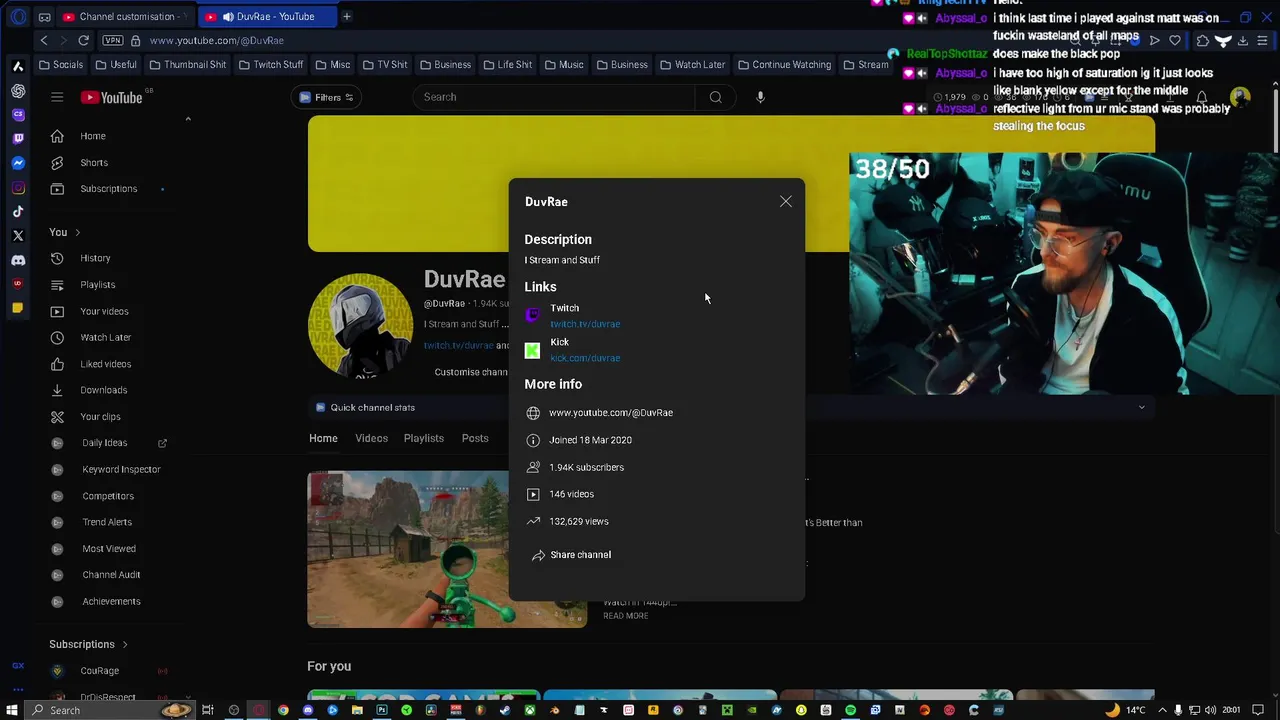
Task: Open X (Twitter) in Opera sidebar
Action: click(18, 236)
